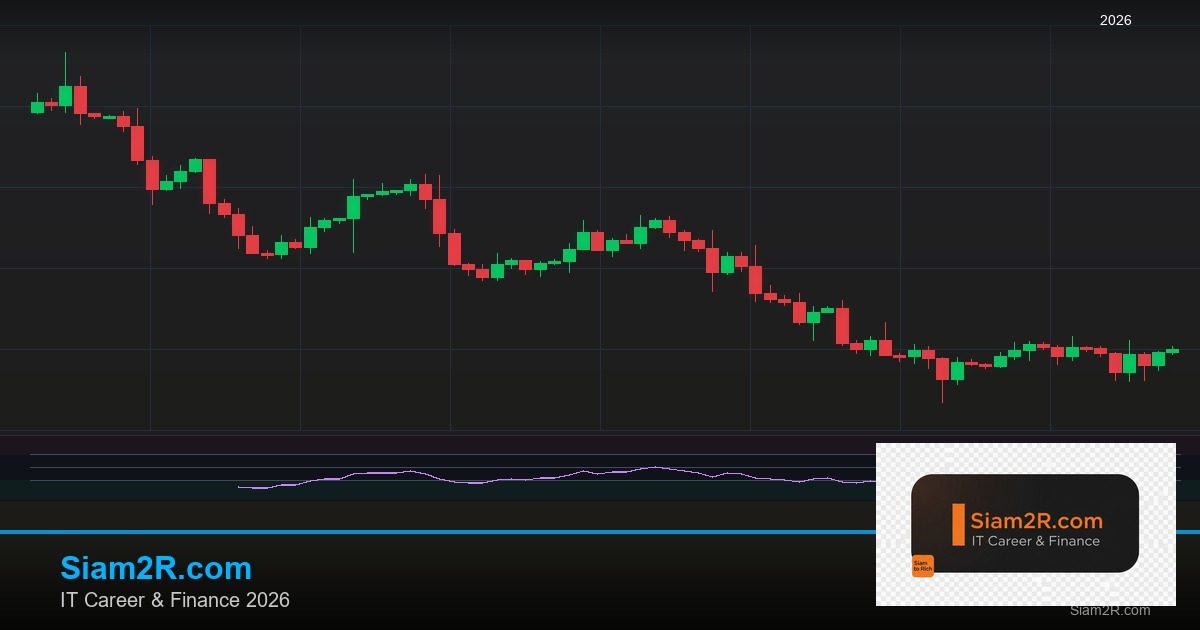Click the lowest red candle on the chart
1200x630 pixels.
pos(942,368)
